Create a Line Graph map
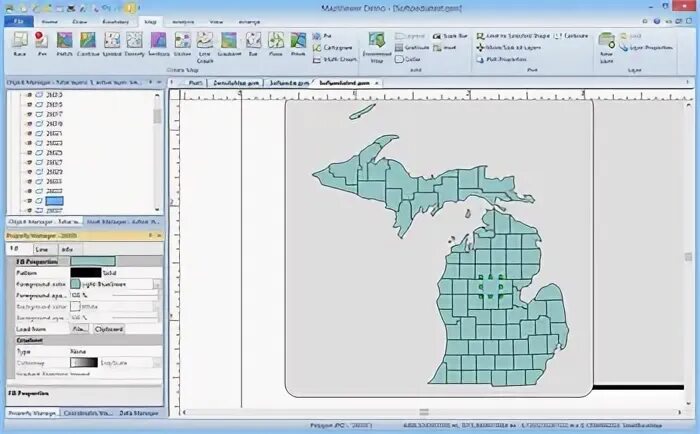Image resolution: width=700 pixels, height=434 pixels. click(x=204, y=47)
